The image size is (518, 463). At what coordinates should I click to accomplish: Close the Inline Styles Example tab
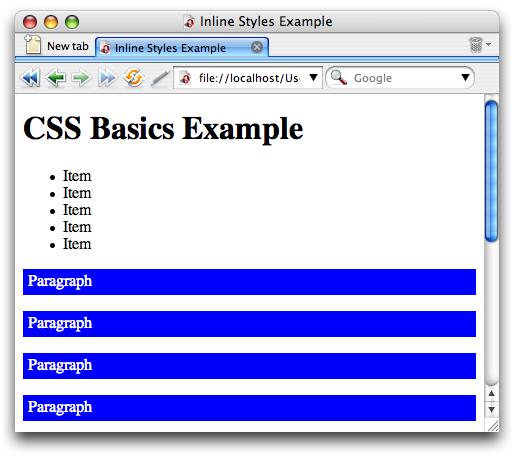pos(257,47)
